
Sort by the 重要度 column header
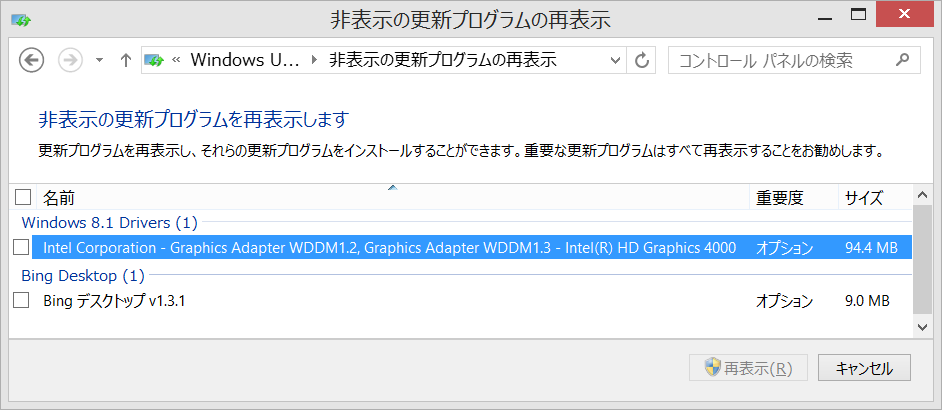coord(794,197)
